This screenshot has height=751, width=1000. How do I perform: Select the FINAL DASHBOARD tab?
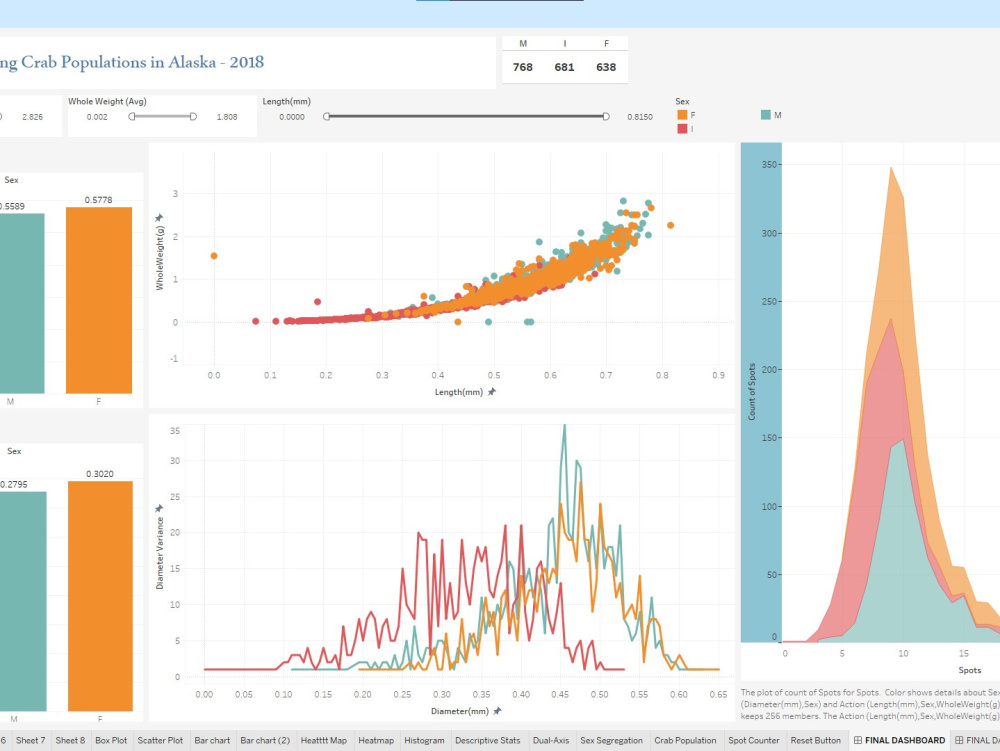click(899, 740)
